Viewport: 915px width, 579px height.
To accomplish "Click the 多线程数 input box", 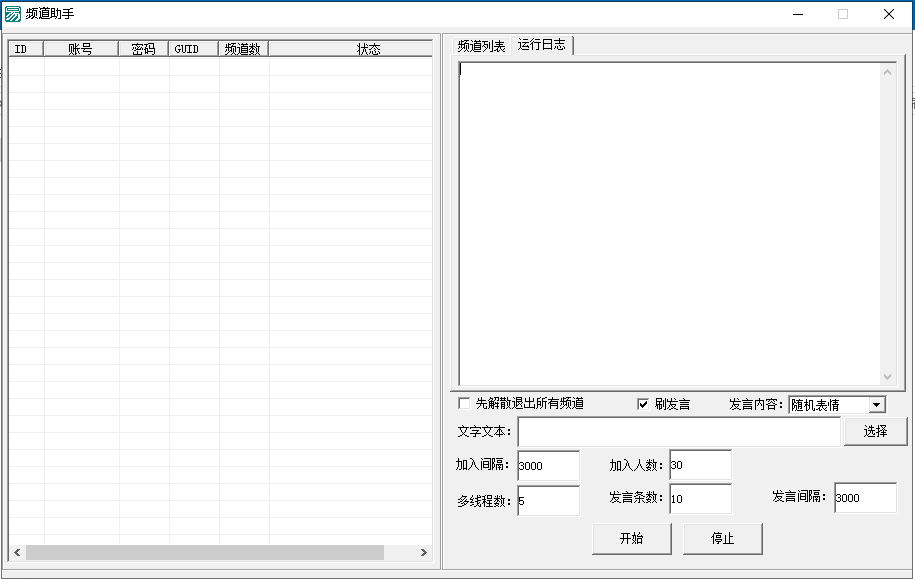I will tap(548, 501).
